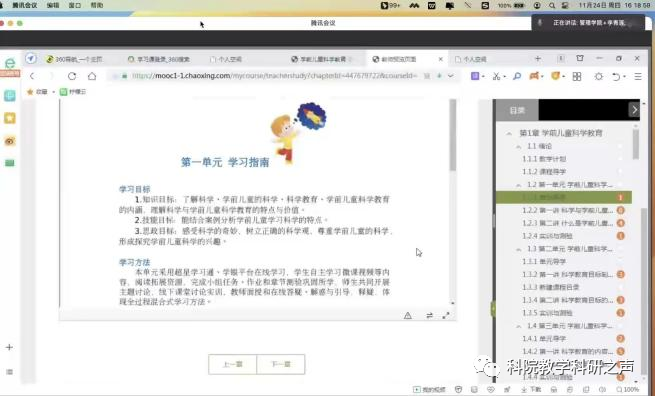Go to next chapter with 下一章 button
Image resolution: width=655 pixels, height=396 pixels.
(281, 364)
